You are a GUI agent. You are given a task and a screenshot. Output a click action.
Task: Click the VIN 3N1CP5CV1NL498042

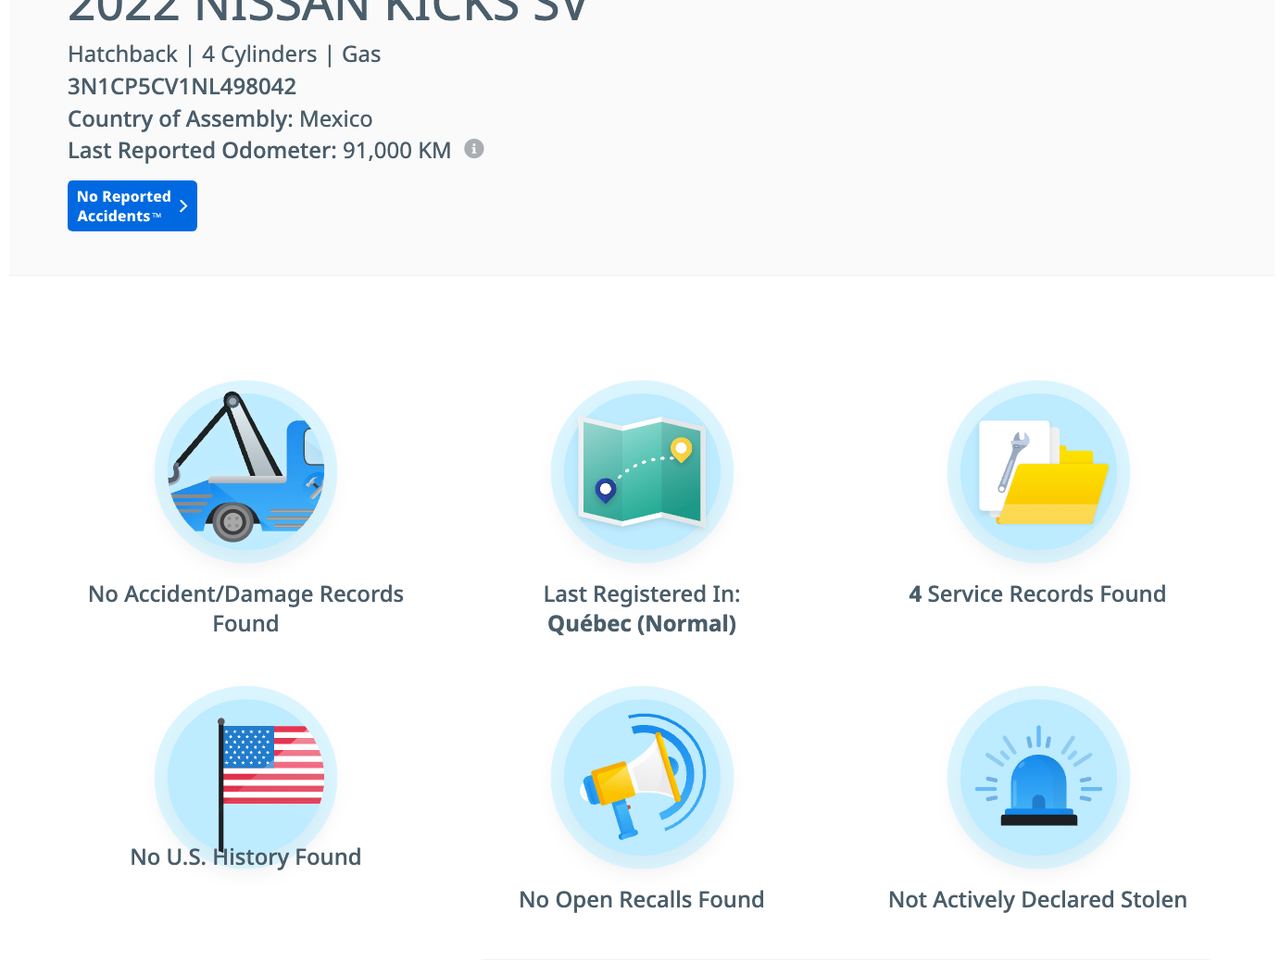pyautogui.click(x=182, y=86)
